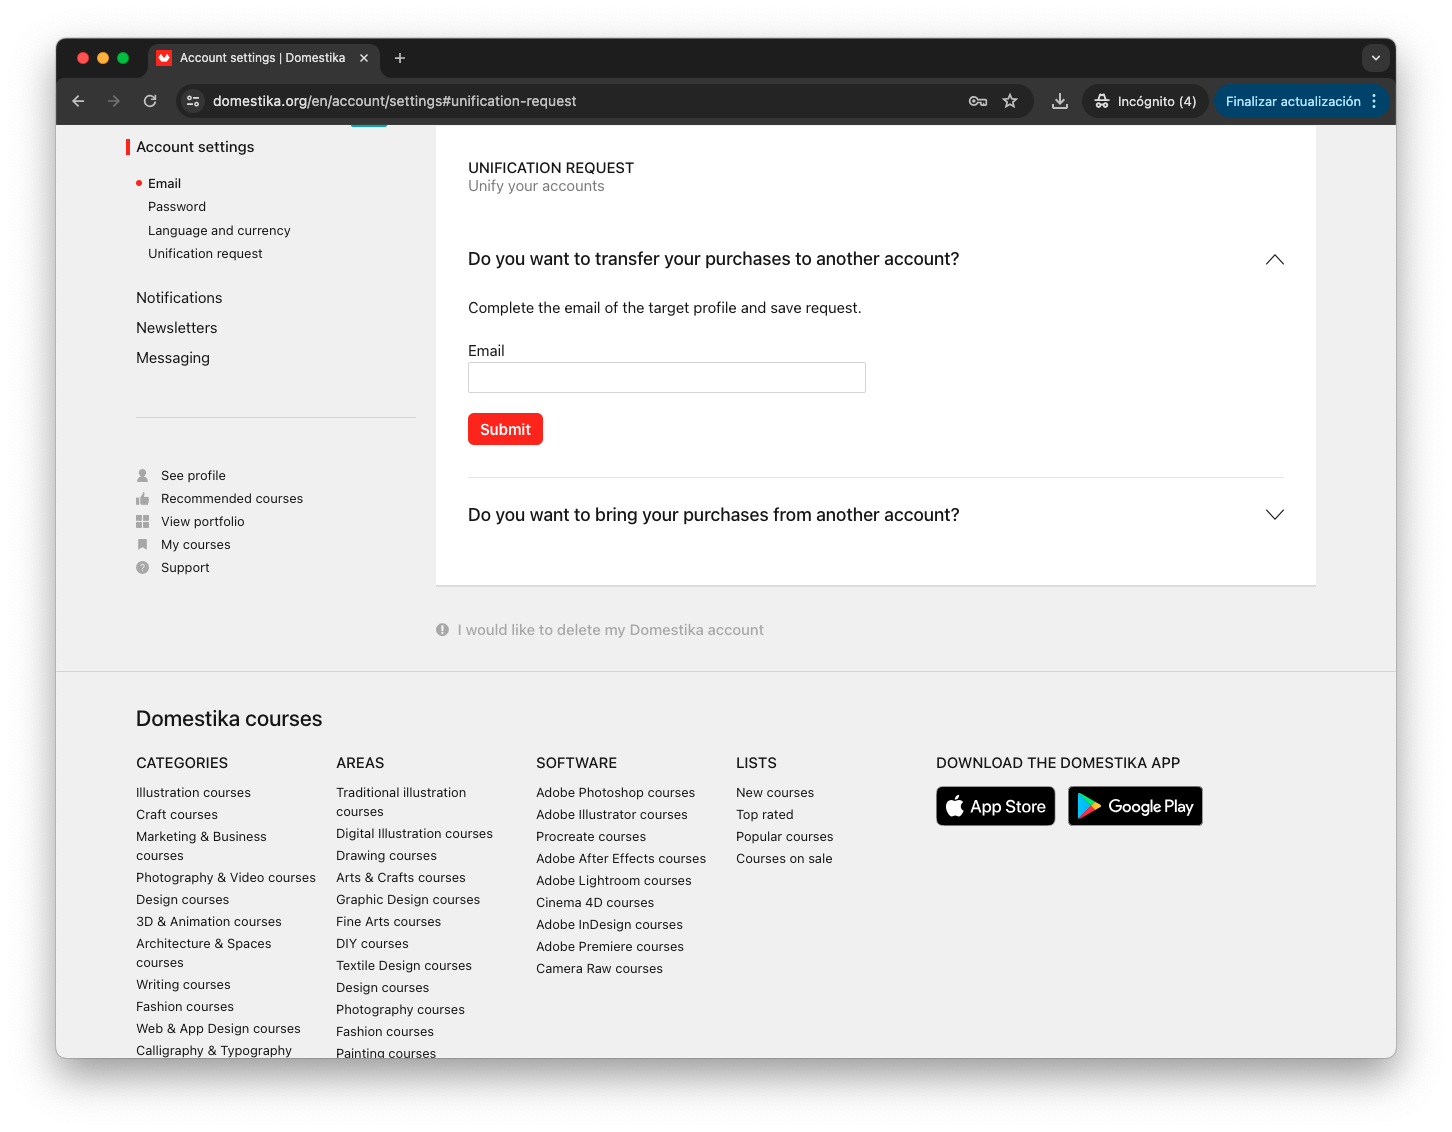Image resolution: width=1452 pixels, height=1132 pixels.
Task: Click the App Store download badge
Action: [995, 806]
